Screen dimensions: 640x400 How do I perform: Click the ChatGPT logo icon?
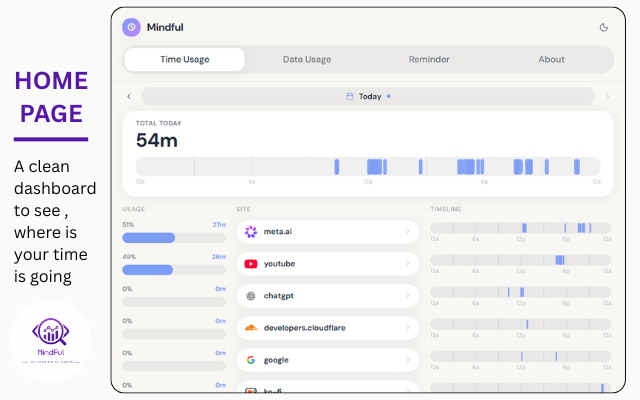click(251, 296)
